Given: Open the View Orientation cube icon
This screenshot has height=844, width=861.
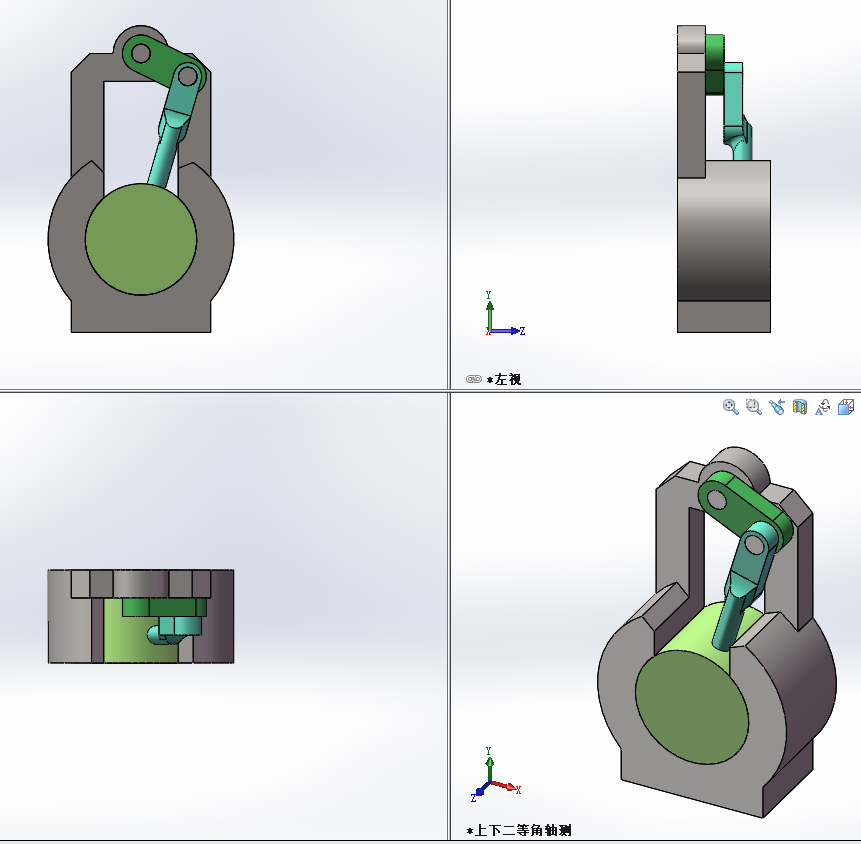Looking at the screenshot, I should pos(846,407).
